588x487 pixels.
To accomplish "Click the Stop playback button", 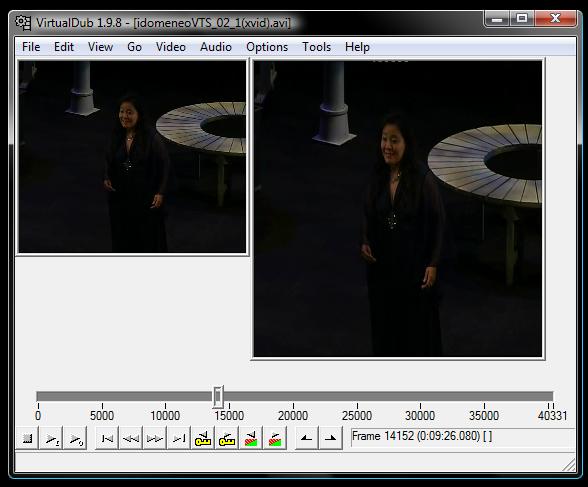I will [x=27, y=438].
